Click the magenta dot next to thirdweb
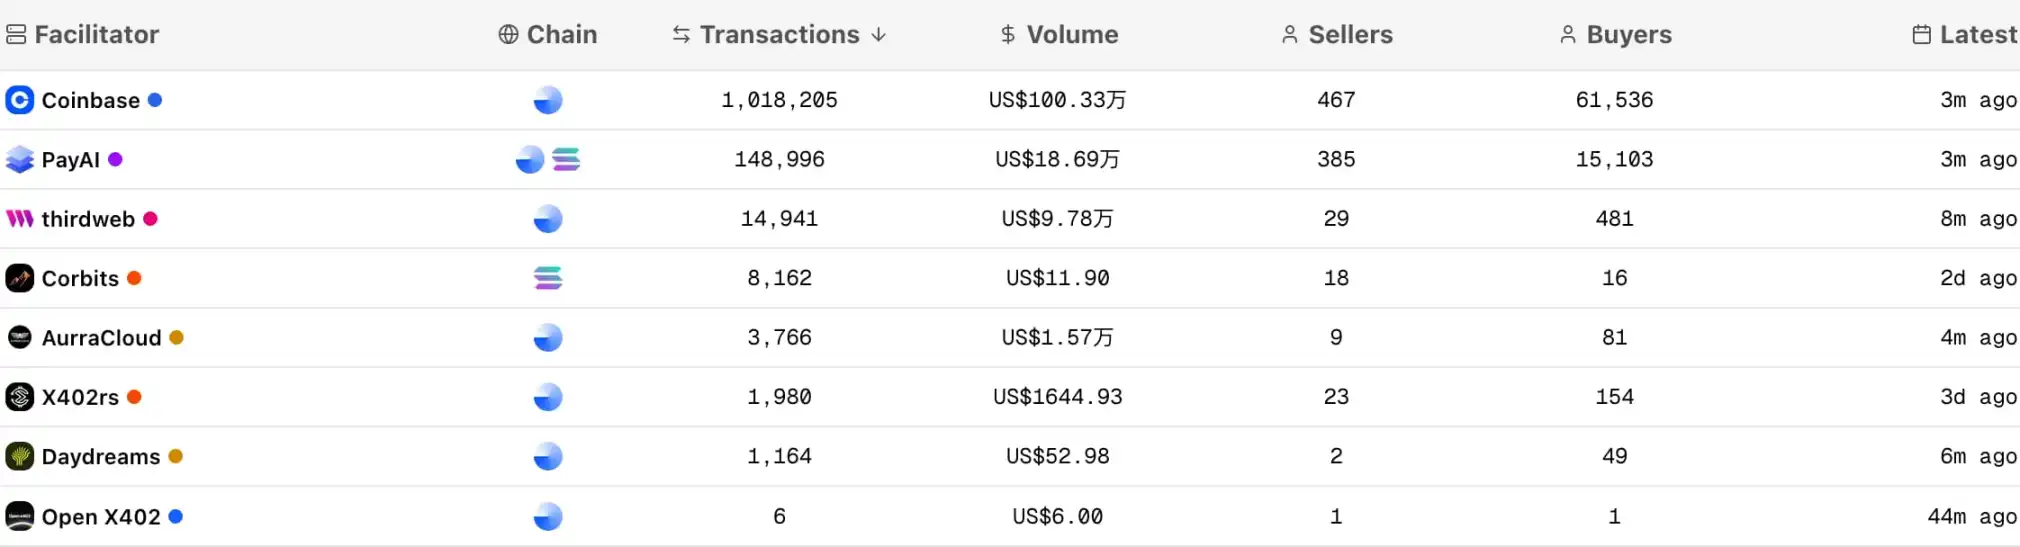 (x=150, y=219)
